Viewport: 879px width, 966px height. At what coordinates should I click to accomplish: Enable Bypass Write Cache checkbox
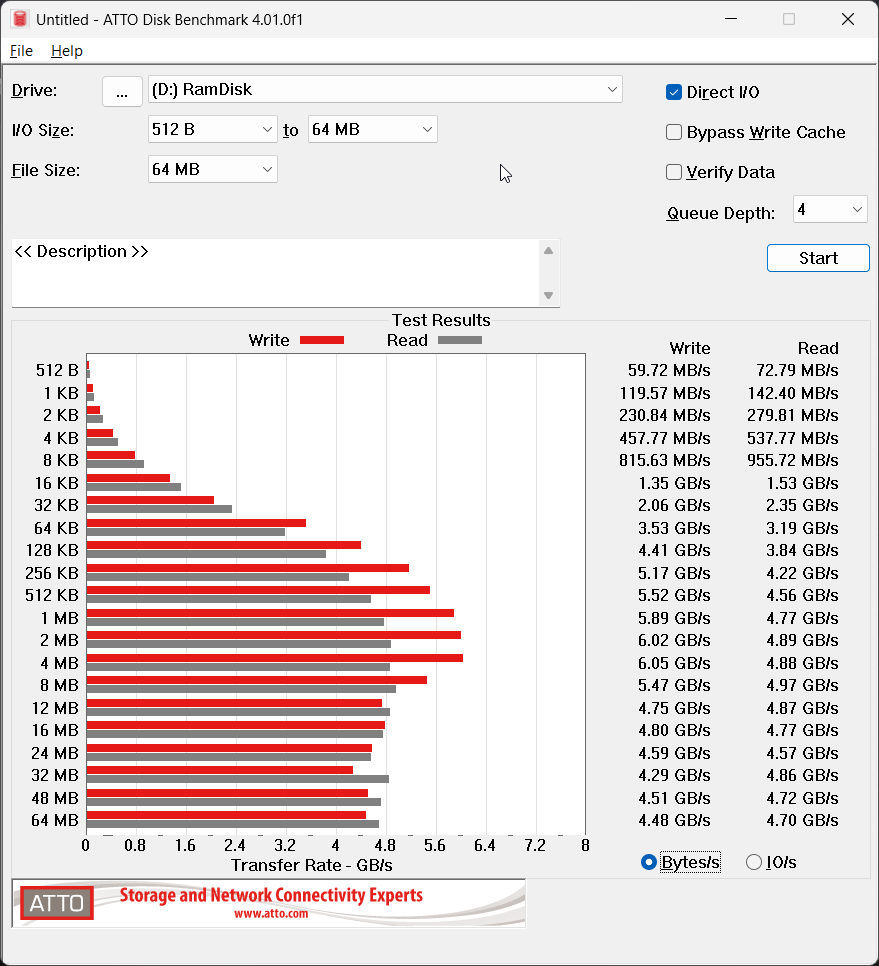pyautogui.click(x=674, y=132)
